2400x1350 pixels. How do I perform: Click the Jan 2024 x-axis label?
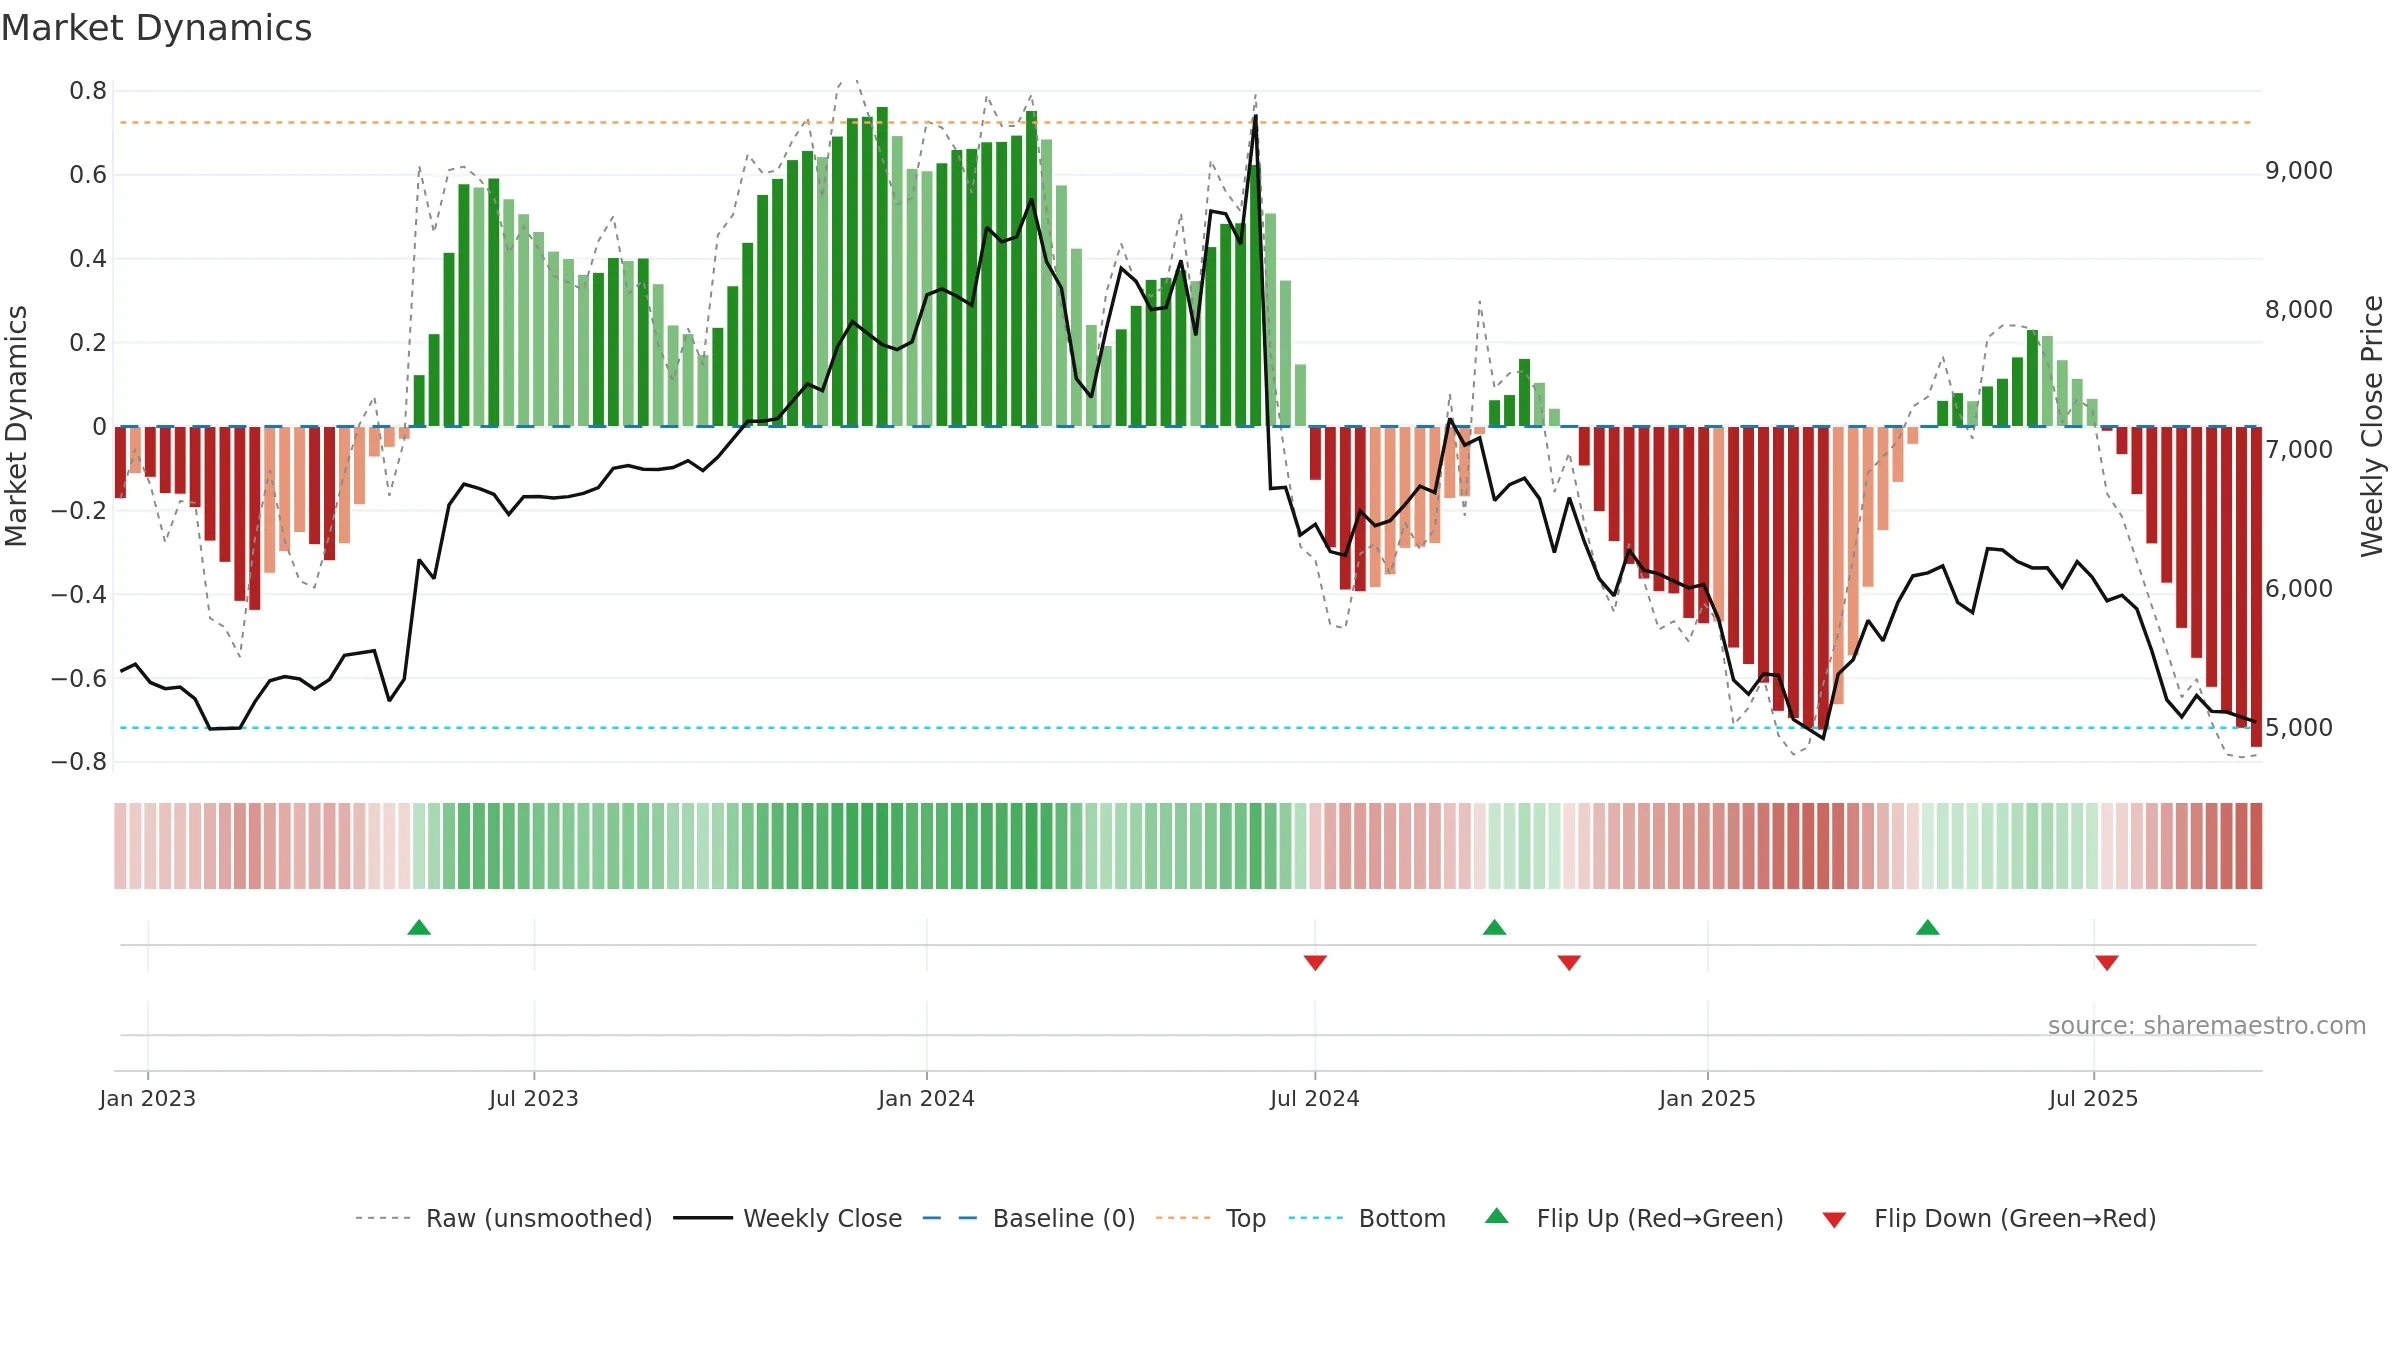(x=926, y=1098)
